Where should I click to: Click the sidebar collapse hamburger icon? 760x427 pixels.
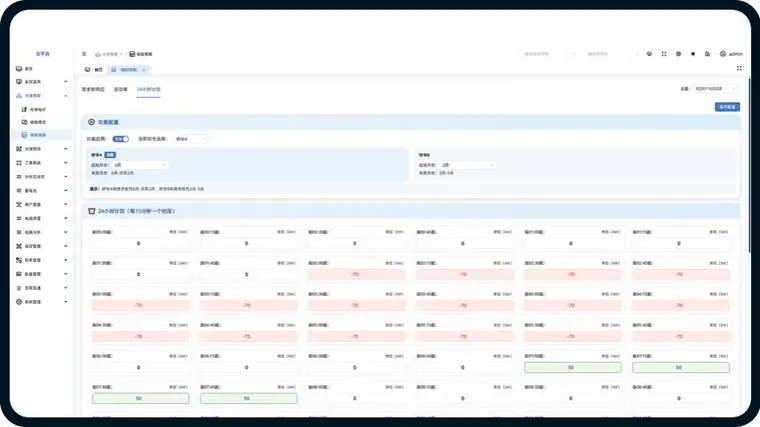[x=84, y=54]
